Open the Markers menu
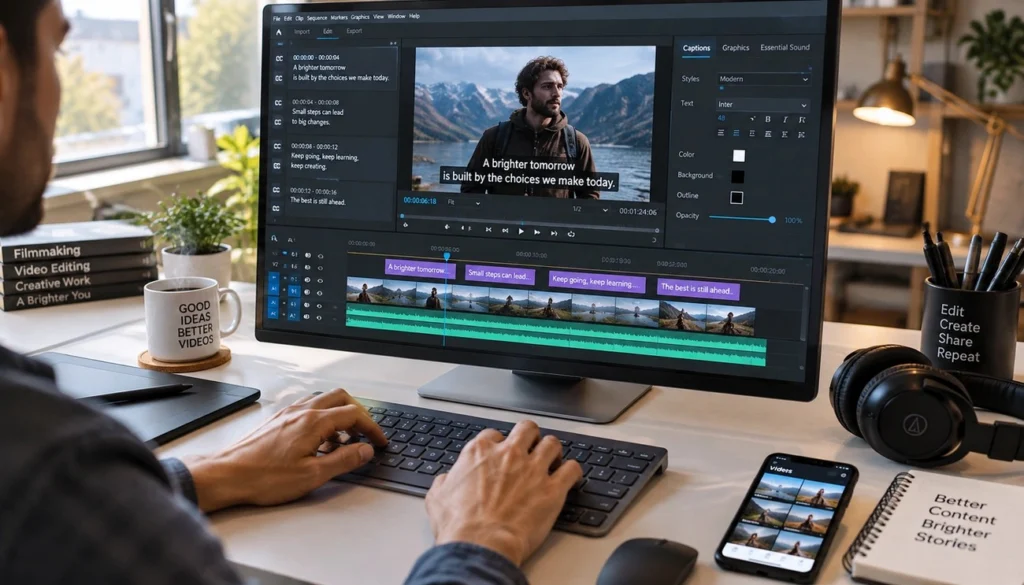The image size is (1024, 585). pyautogui.click(x=339, y=18)
